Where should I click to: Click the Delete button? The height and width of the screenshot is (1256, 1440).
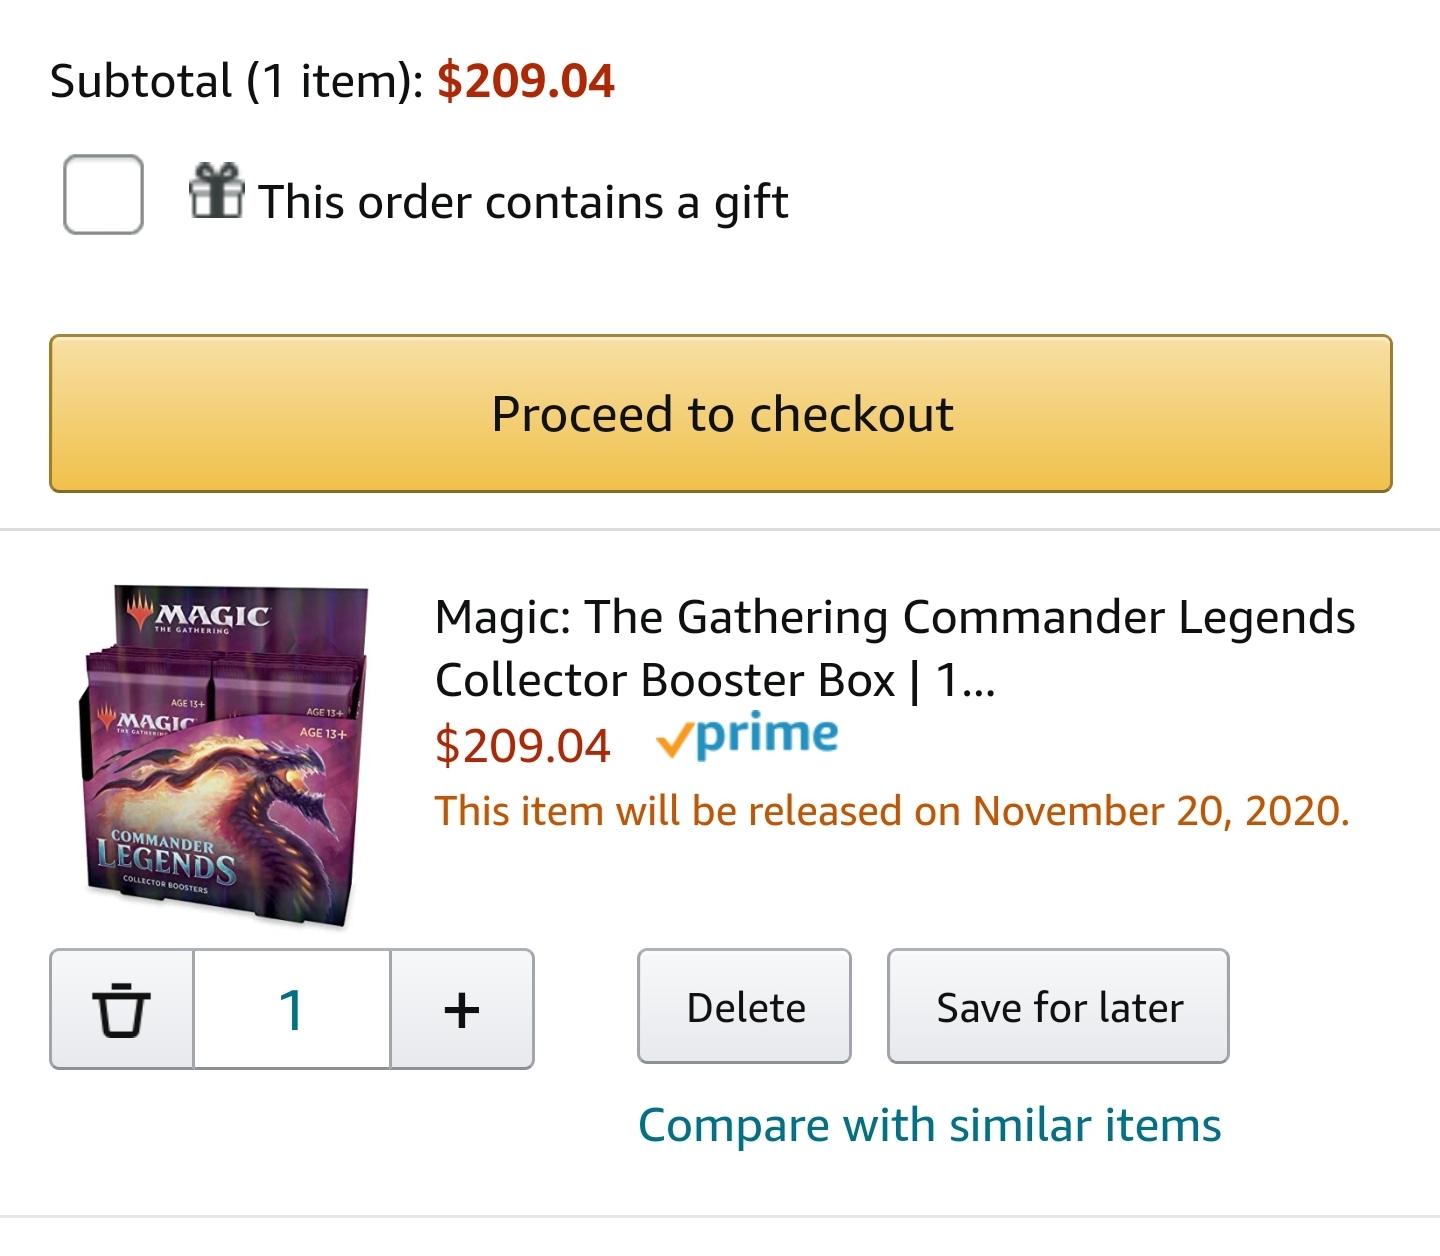coord(745,1007)
